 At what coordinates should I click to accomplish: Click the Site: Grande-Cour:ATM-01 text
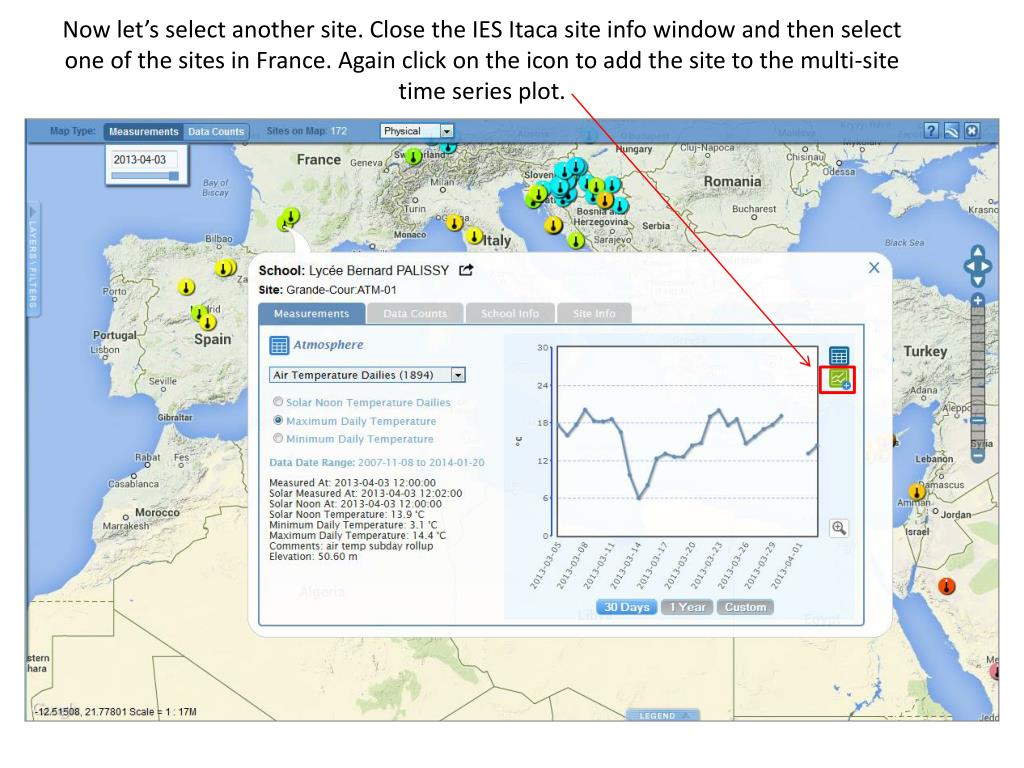click(327, 290)
